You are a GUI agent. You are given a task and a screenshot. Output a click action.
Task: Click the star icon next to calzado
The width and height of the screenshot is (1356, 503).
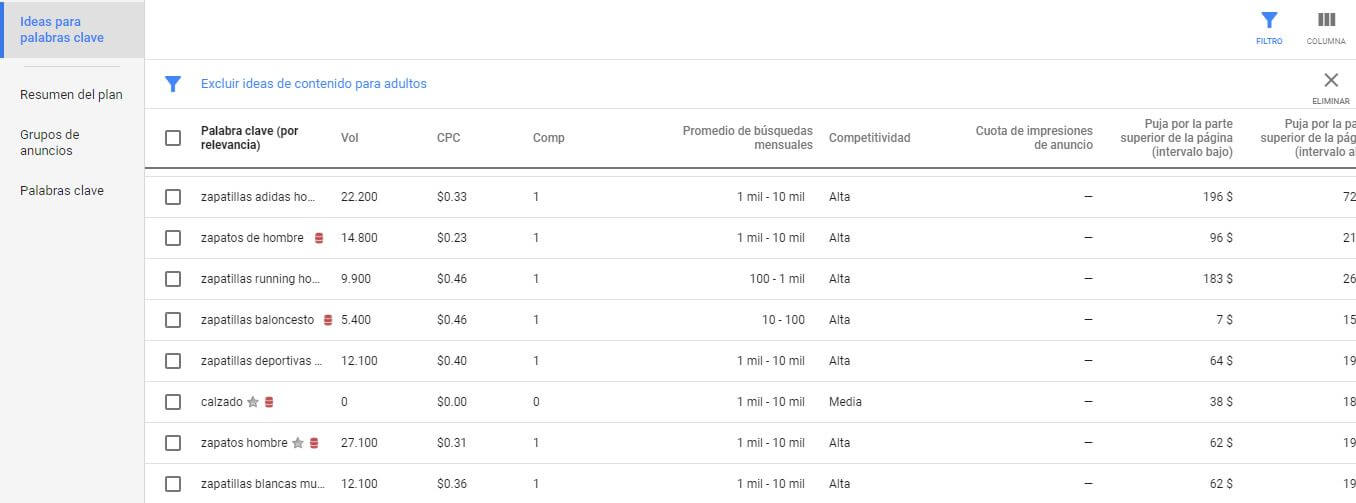[x=253, y=402]
